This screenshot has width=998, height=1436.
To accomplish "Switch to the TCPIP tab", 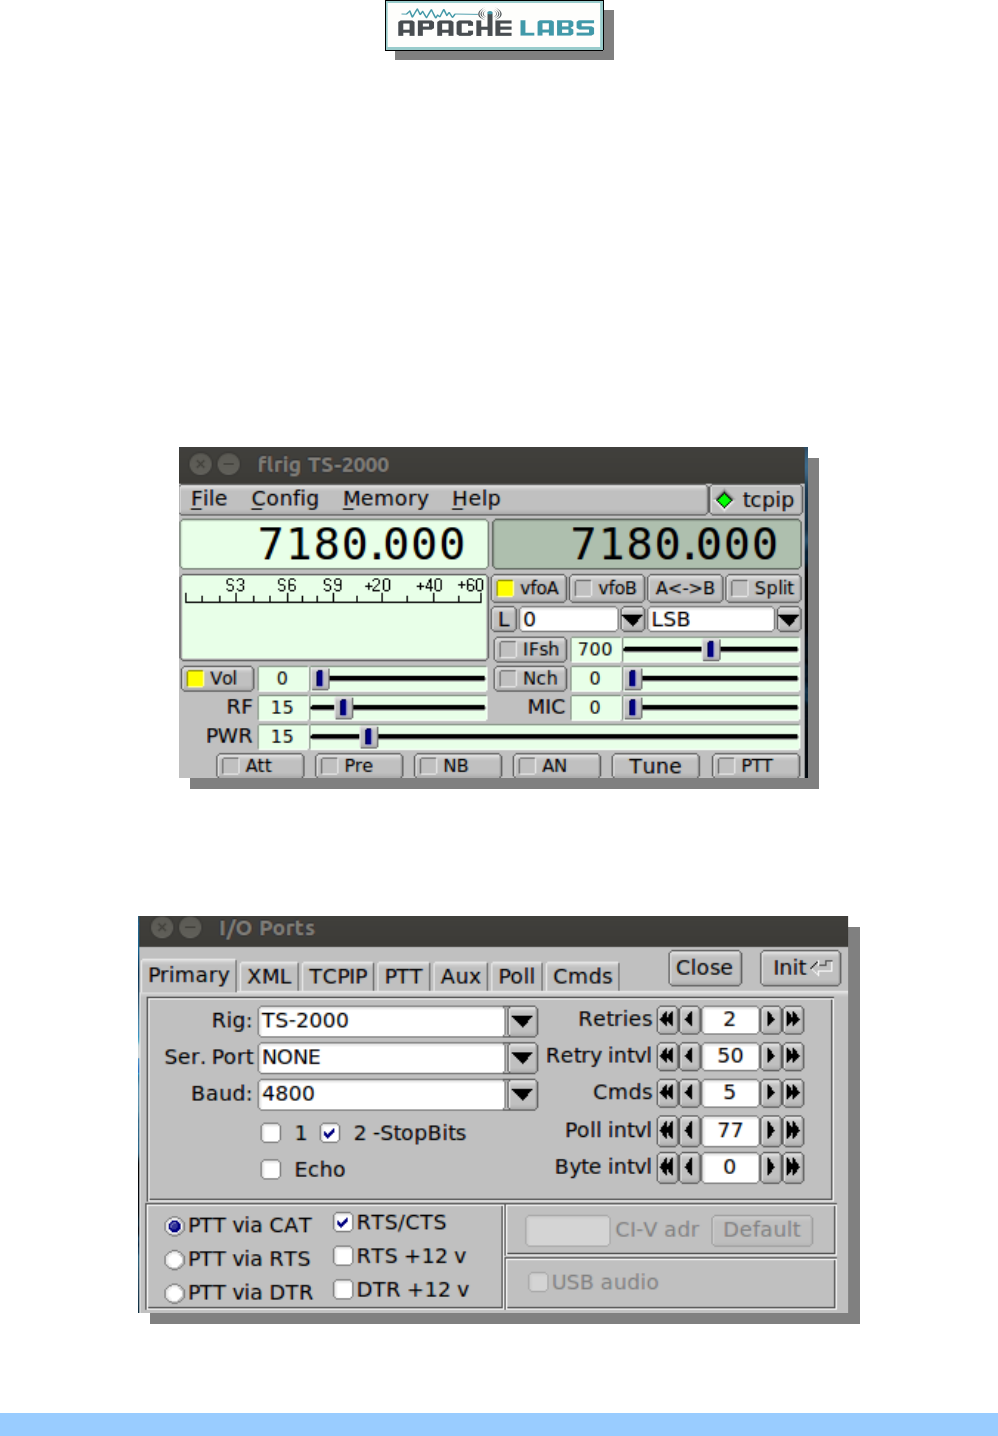I will 338,977.
